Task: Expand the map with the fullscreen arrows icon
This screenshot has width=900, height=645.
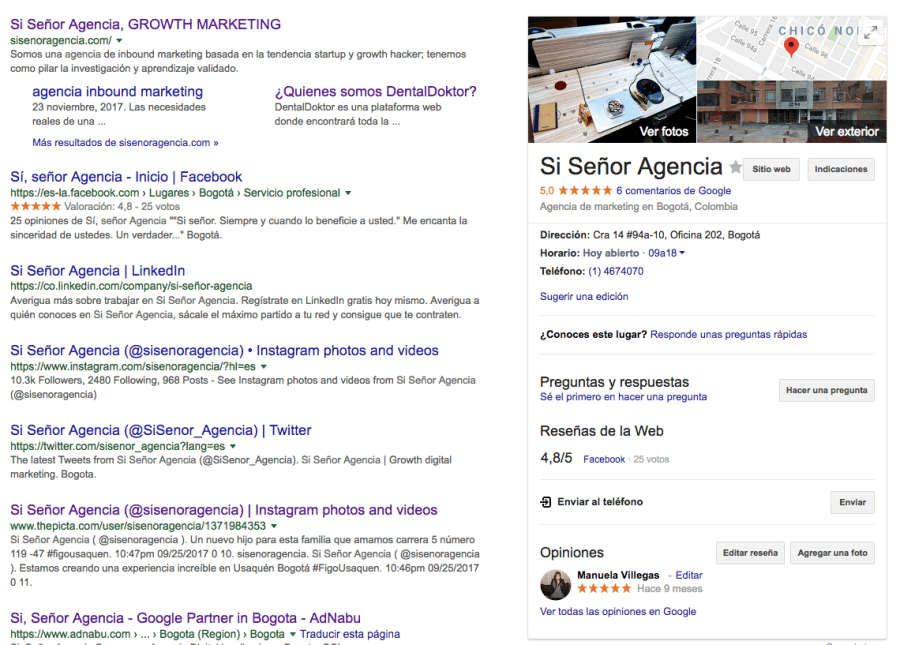Action: tap(871, 33)
